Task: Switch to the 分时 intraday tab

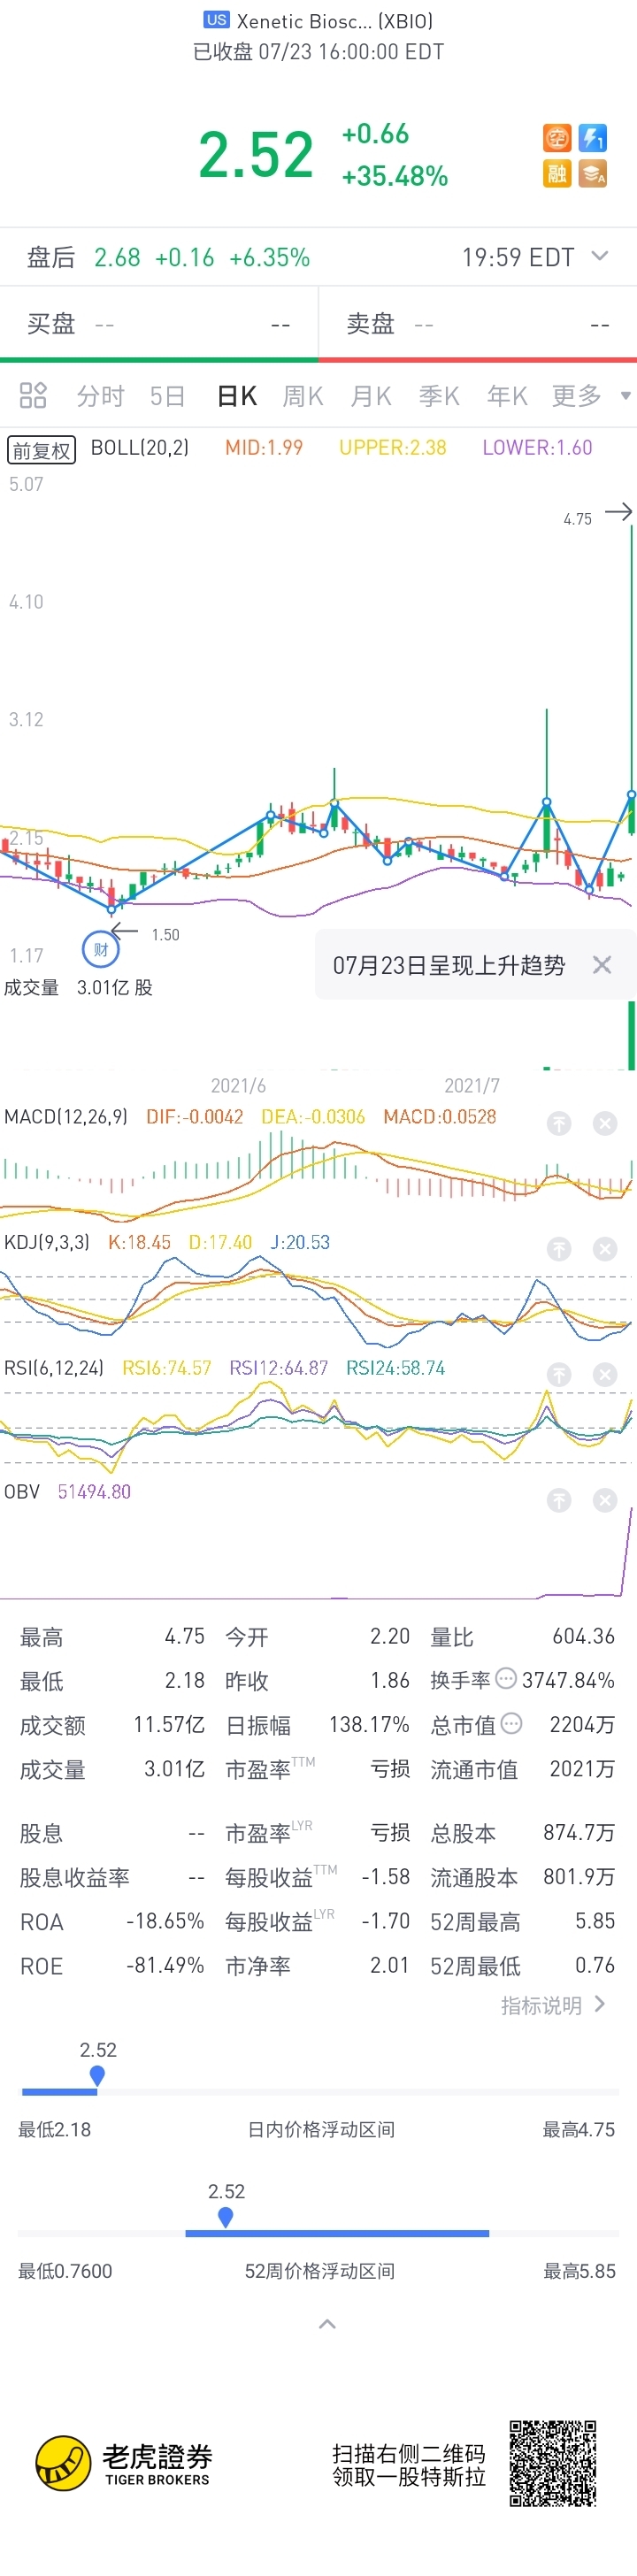Action: pyautogui.click(x=100, y=396)
